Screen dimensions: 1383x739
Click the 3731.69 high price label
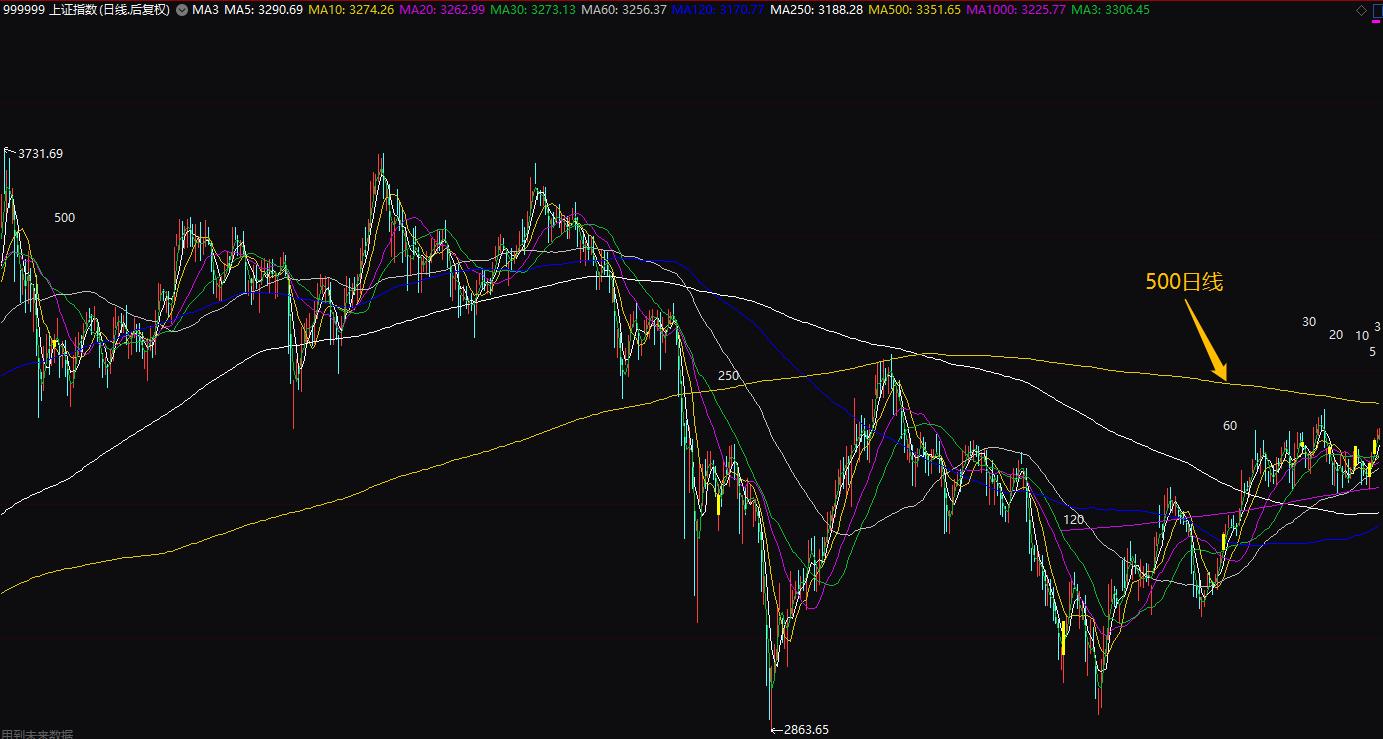point(40,153)
